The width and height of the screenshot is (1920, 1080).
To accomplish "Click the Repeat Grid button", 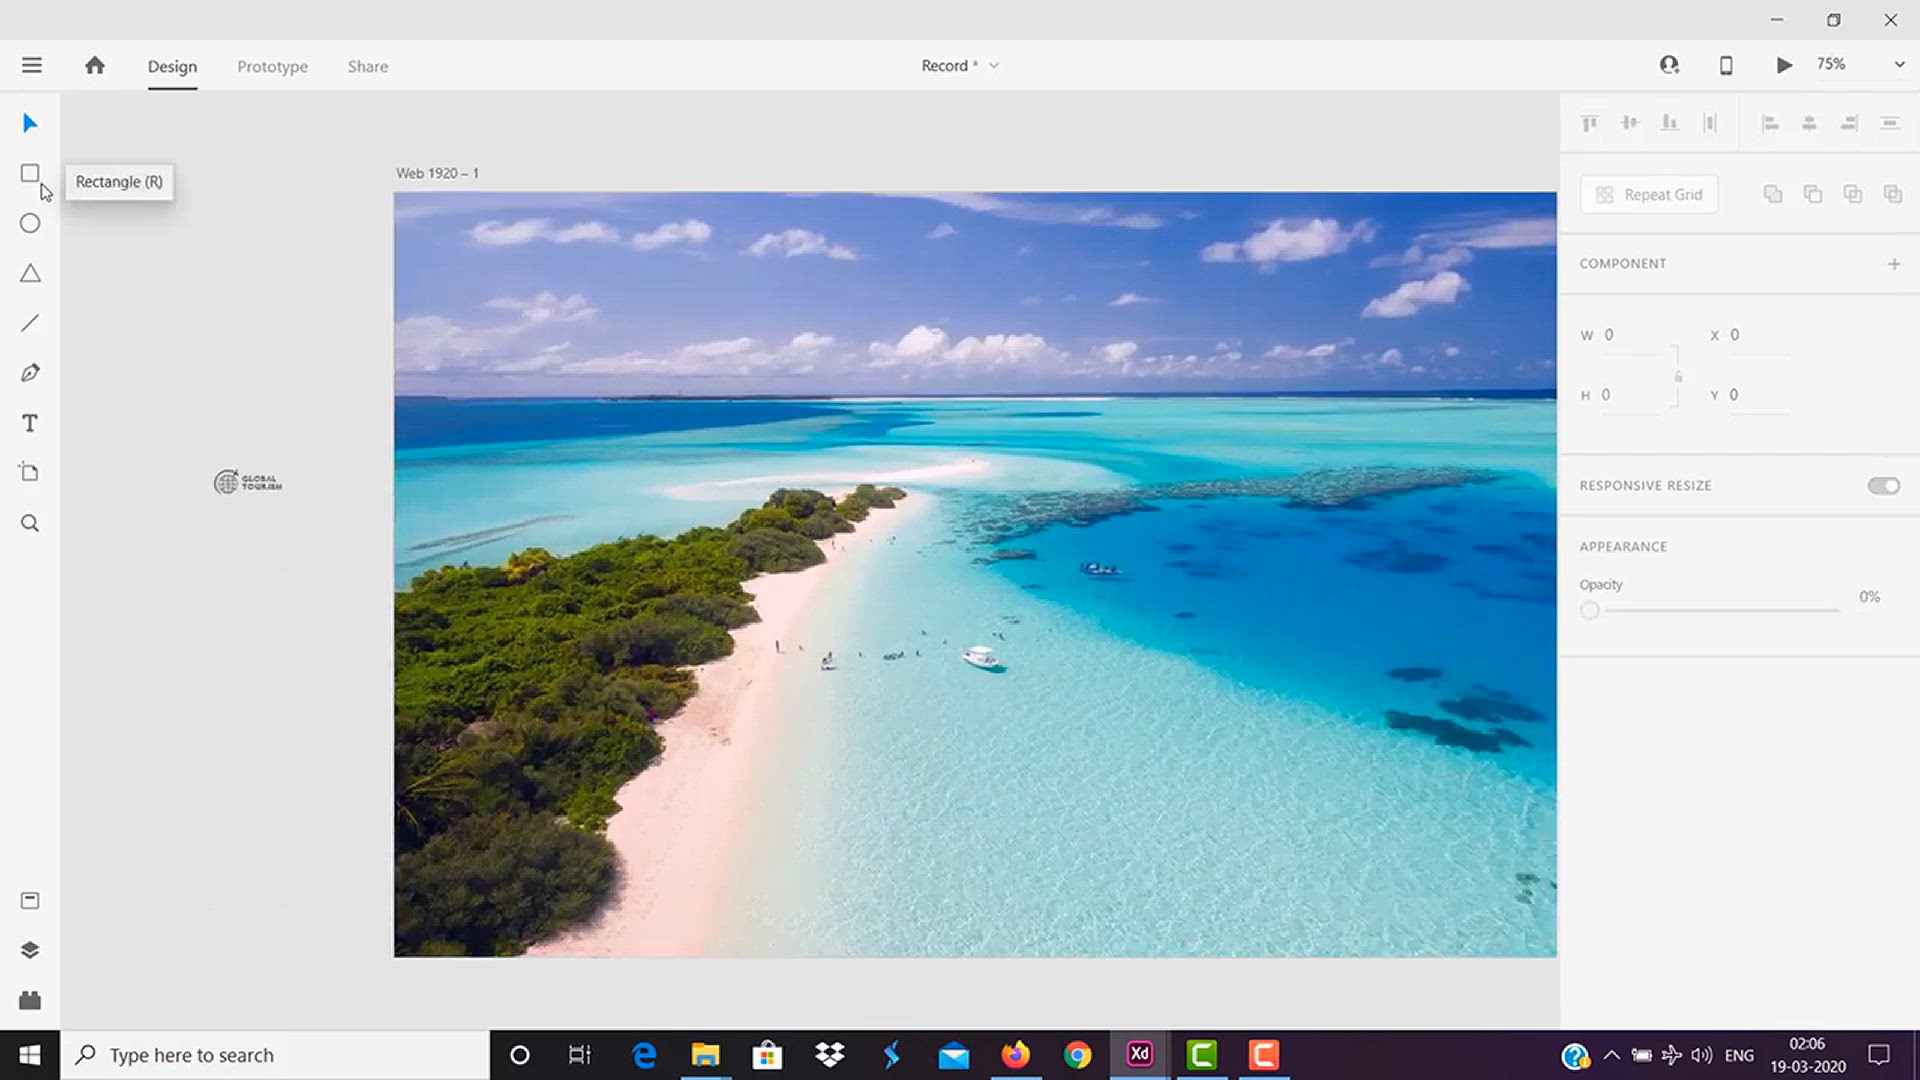I will (1649, 194).
